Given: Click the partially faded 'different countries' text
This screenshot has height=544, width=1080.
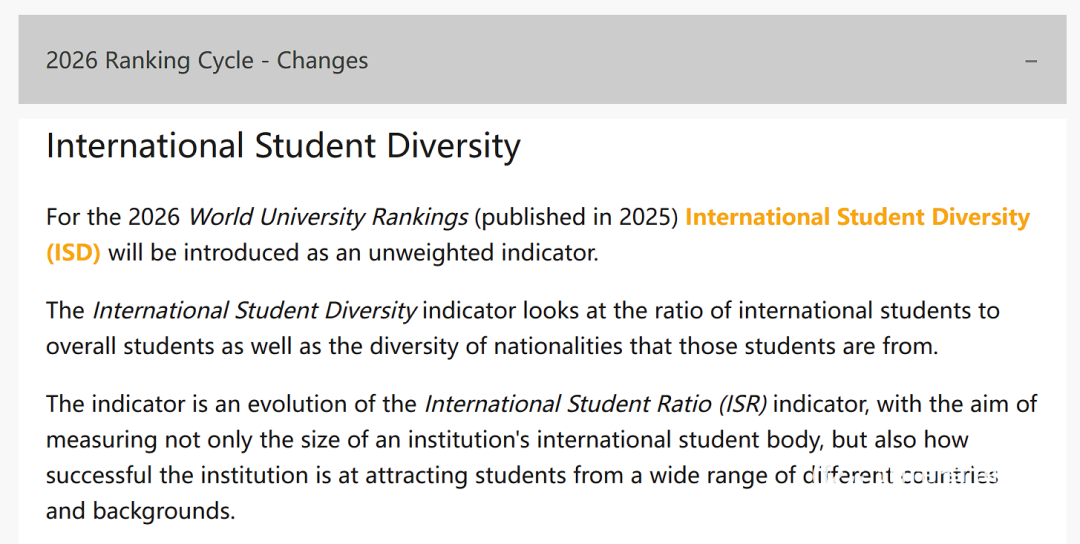Looking at the screenshot, I should point(901,475).
